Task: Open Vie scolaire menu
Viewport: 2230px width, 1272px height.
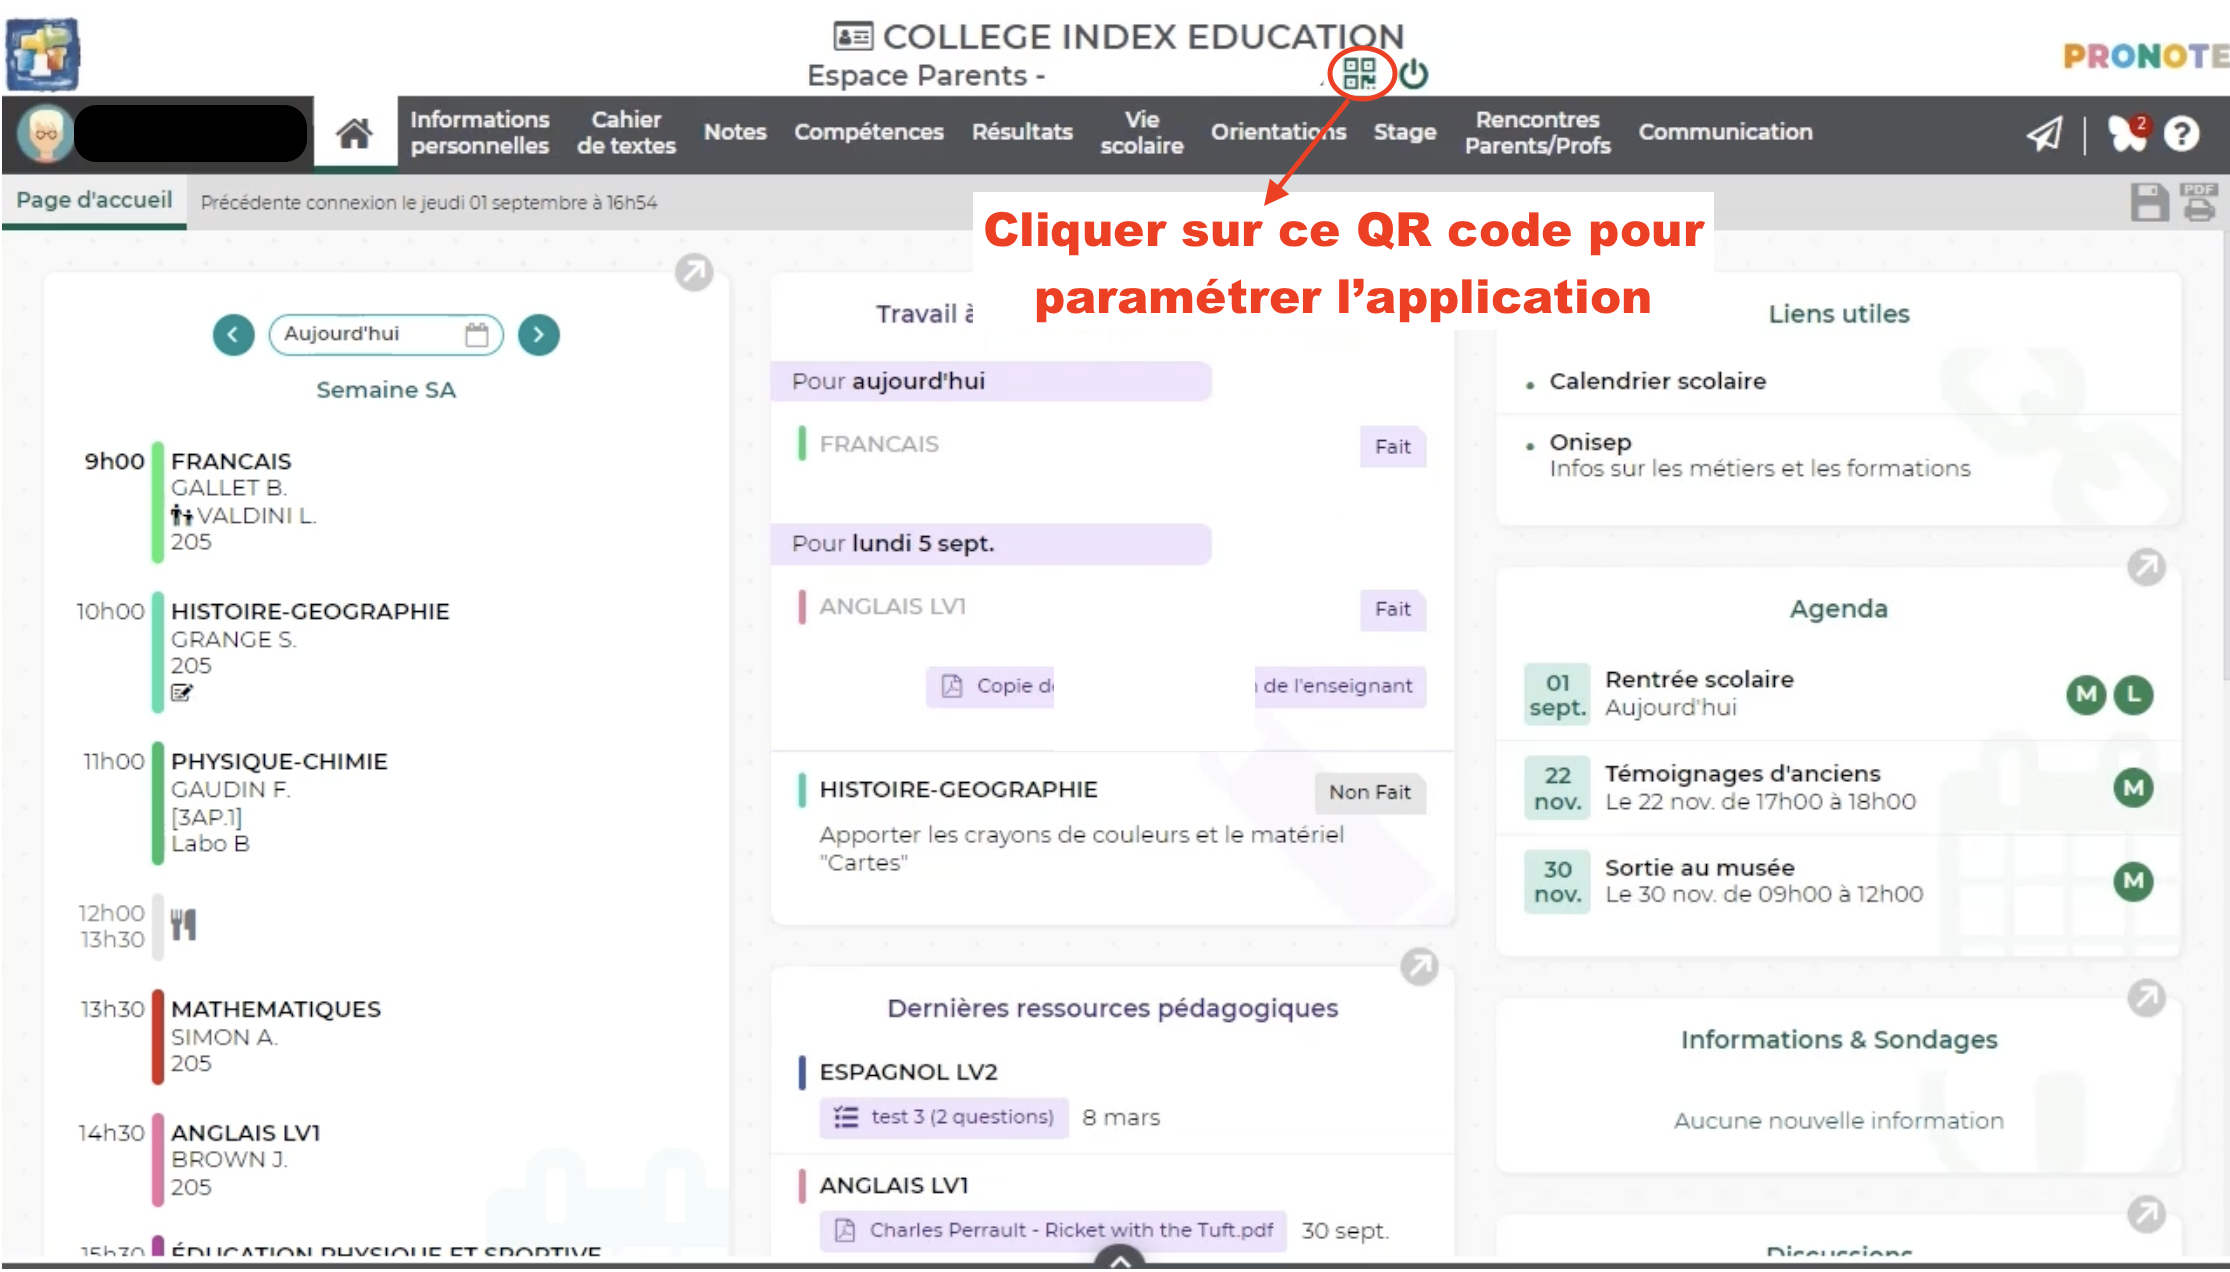Action: 1142,133
